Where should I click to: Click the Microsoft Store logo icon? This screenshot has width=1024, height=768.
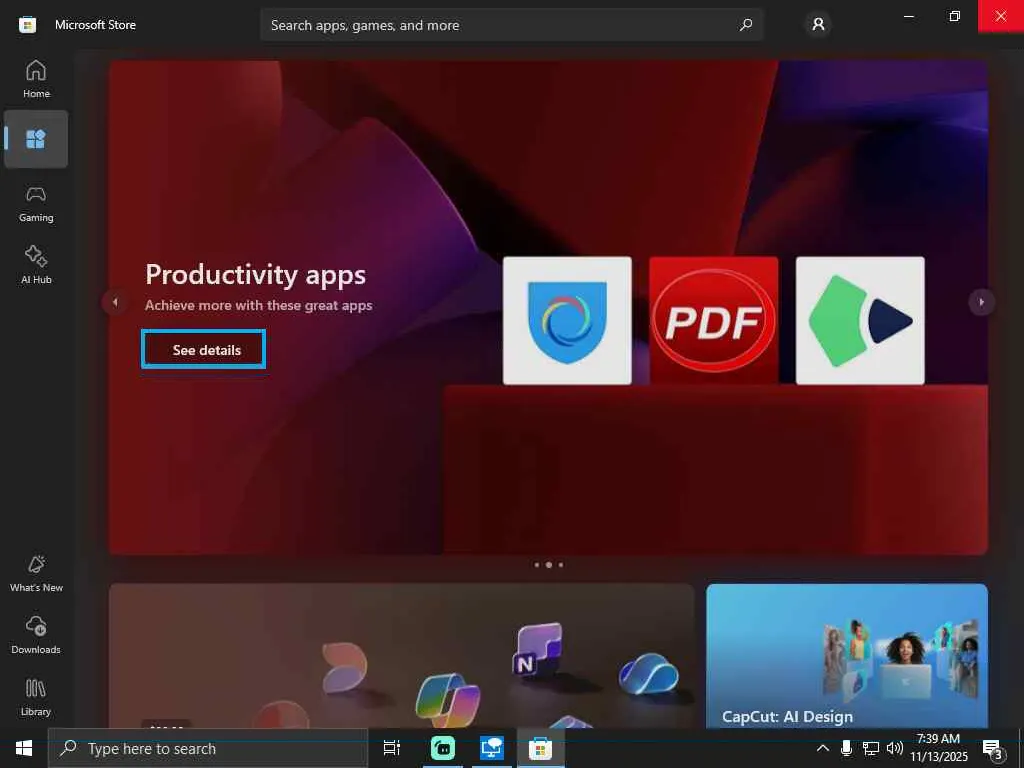coord(27,25)
